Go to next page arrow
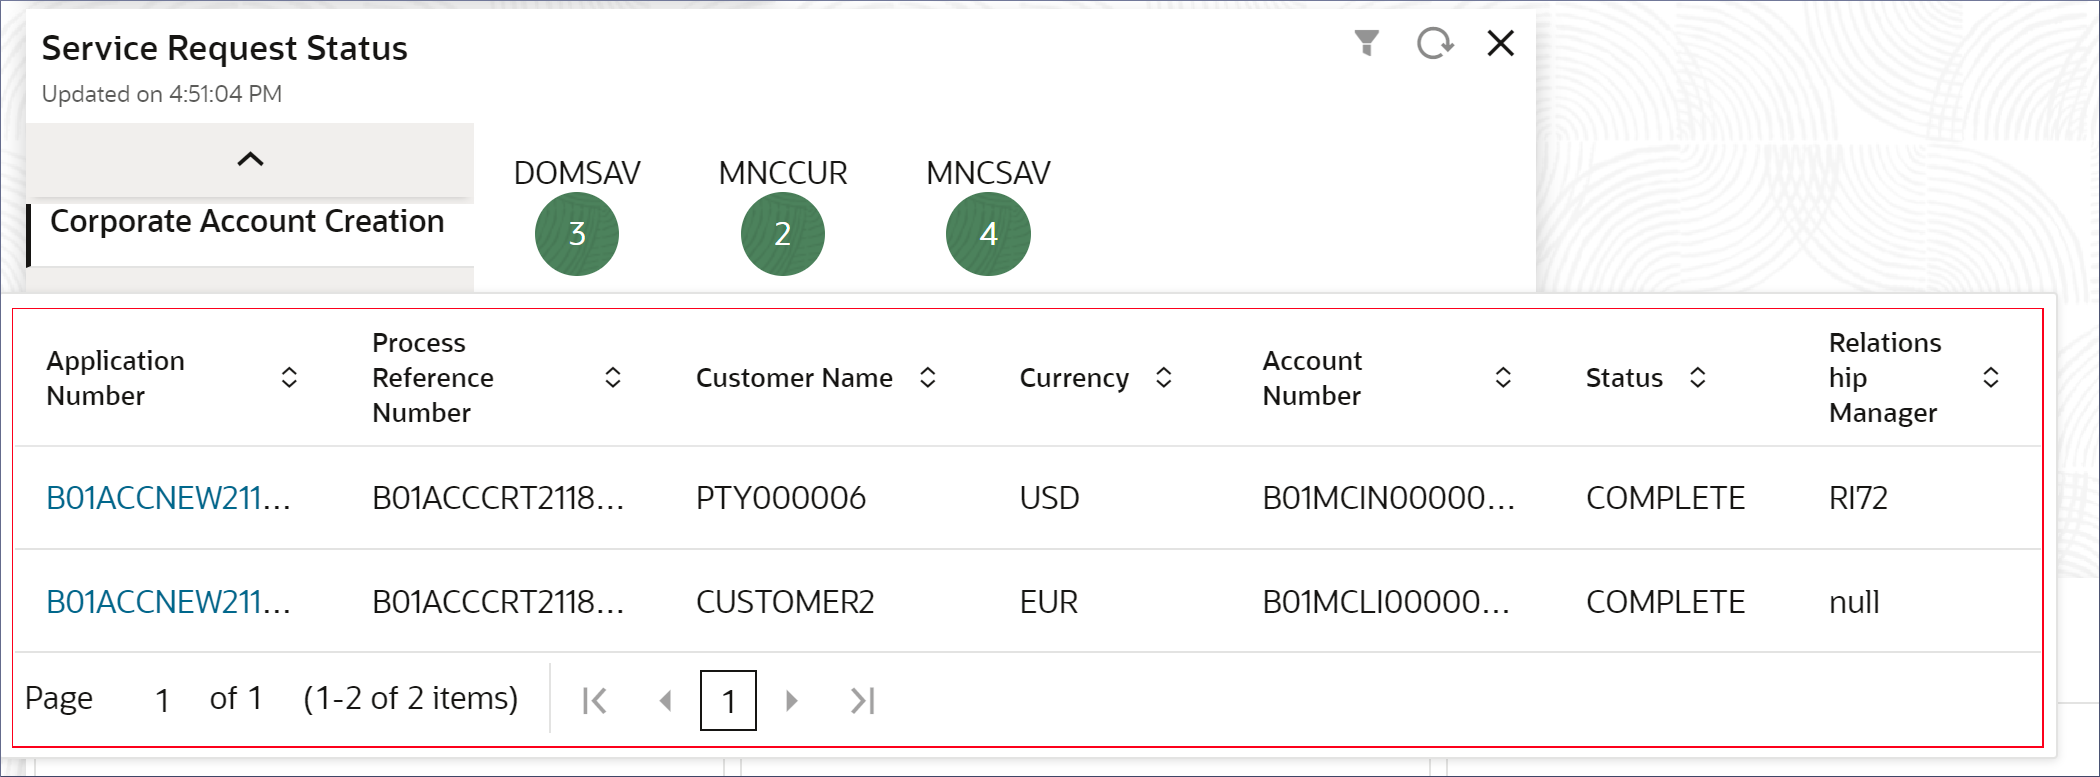This screenshot has height=777, width=2100. tap(792, 701)
